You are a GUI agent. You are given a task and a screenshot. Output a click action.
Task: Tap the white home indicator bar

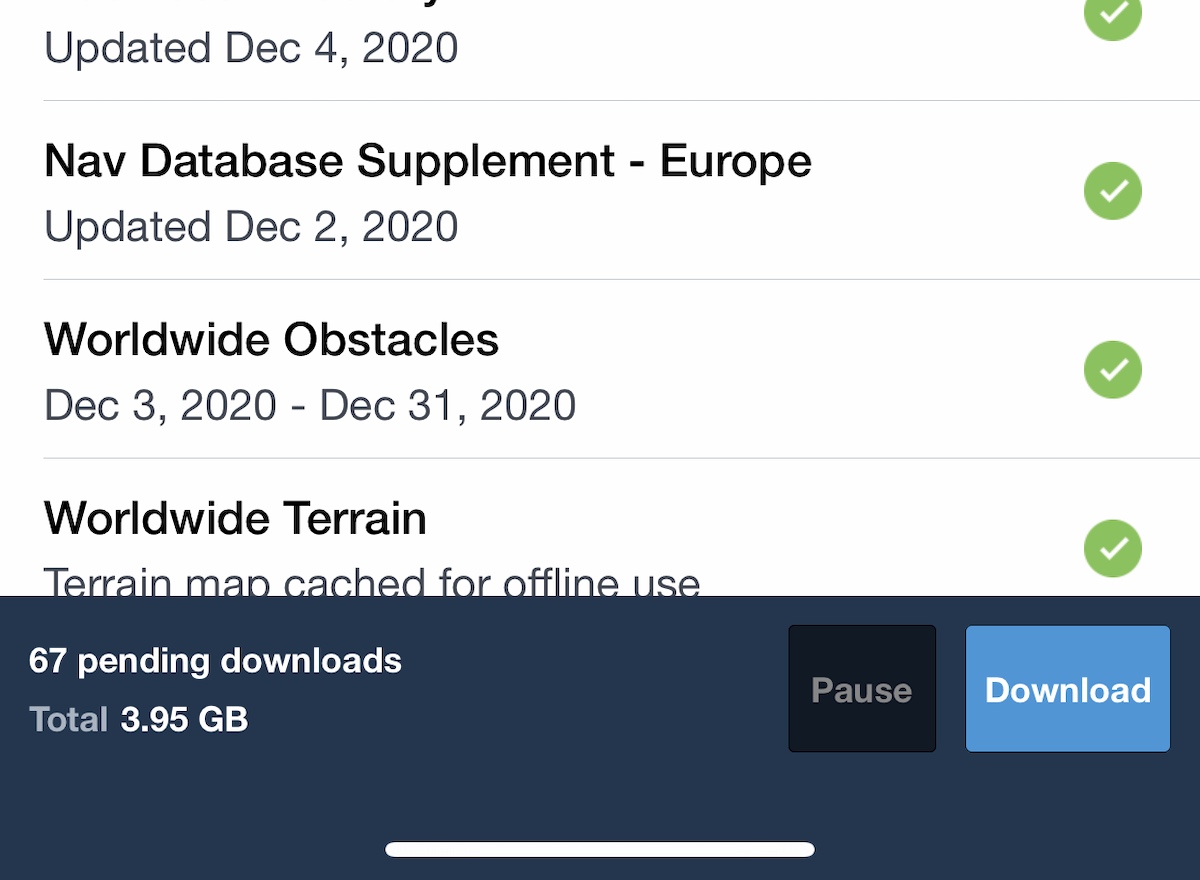click(600, 850)
